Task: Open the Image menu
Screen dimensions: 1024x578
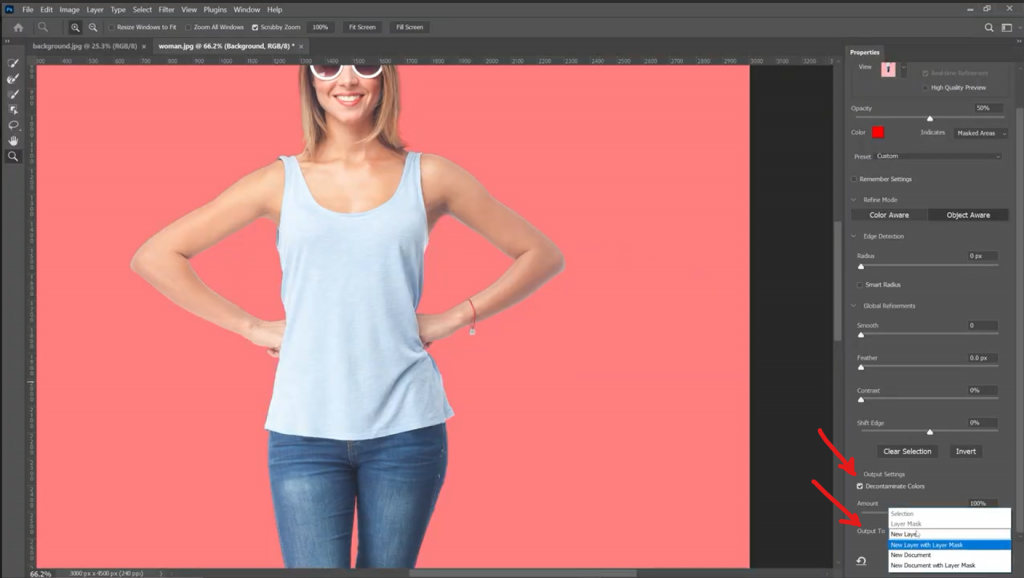Action: pyautogui.click(x=69, y=10)
